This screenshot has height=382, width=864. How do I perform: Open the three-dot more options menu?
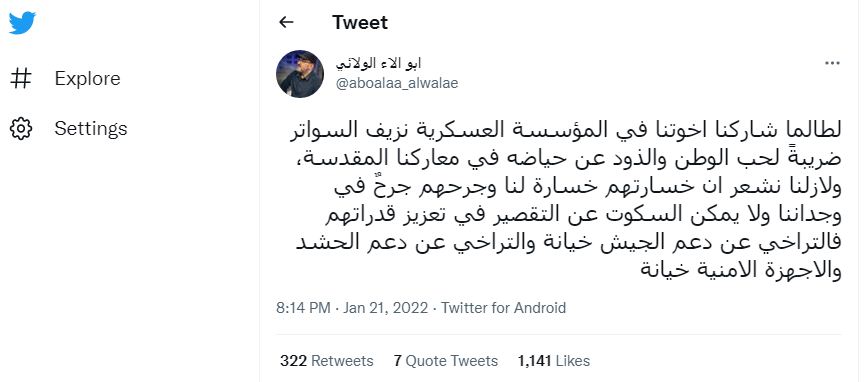click(x=832, y=64)
